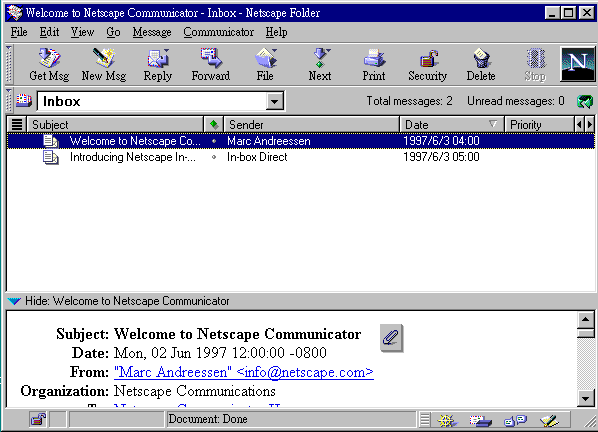Show previous columns with left arrow
This screenshot has width=598, height=432.
(579, 124)
